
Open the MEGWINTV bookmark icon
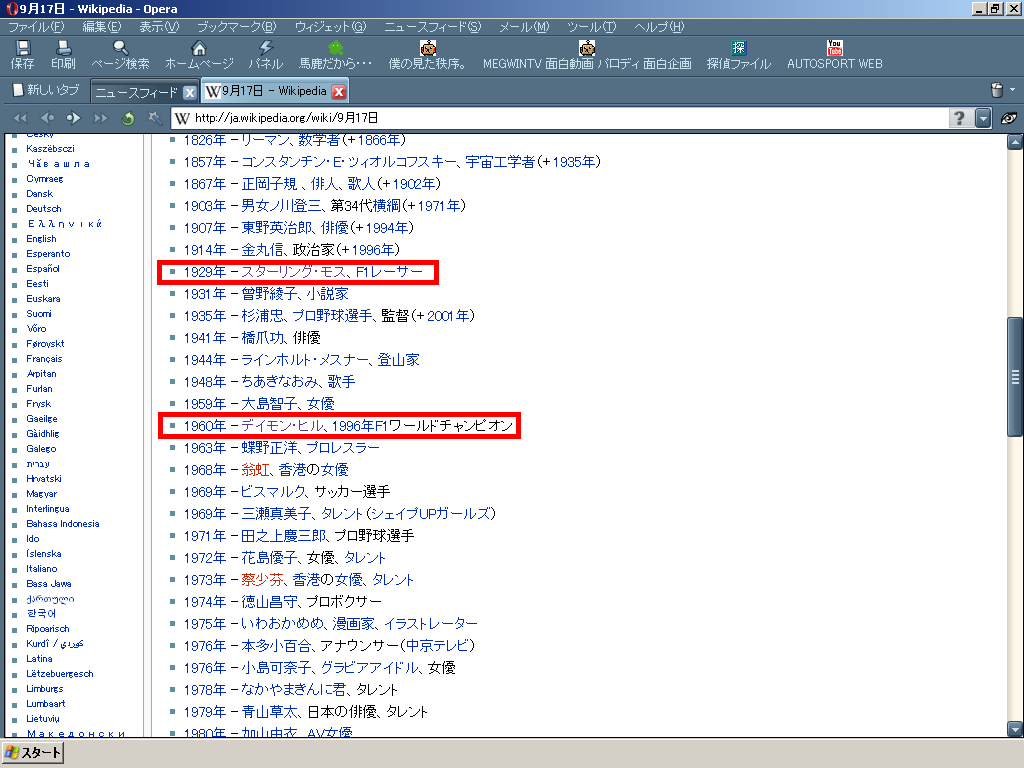[586, 48]
